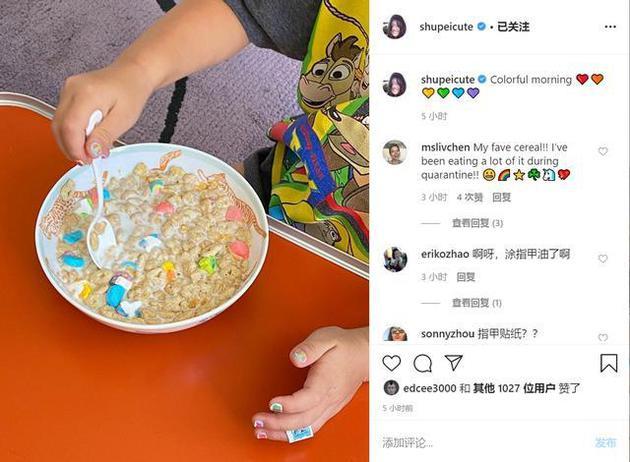Open edcee3000 liker avatar
Screen dimensions: 630x462
pos(391,388)
